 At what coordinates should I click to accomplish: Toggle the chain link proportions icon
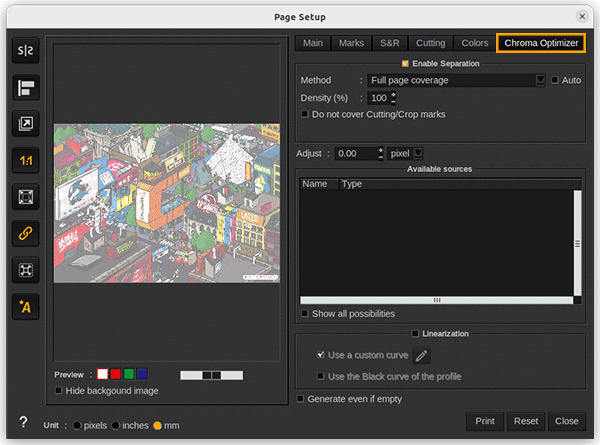[x=25, y=233]
